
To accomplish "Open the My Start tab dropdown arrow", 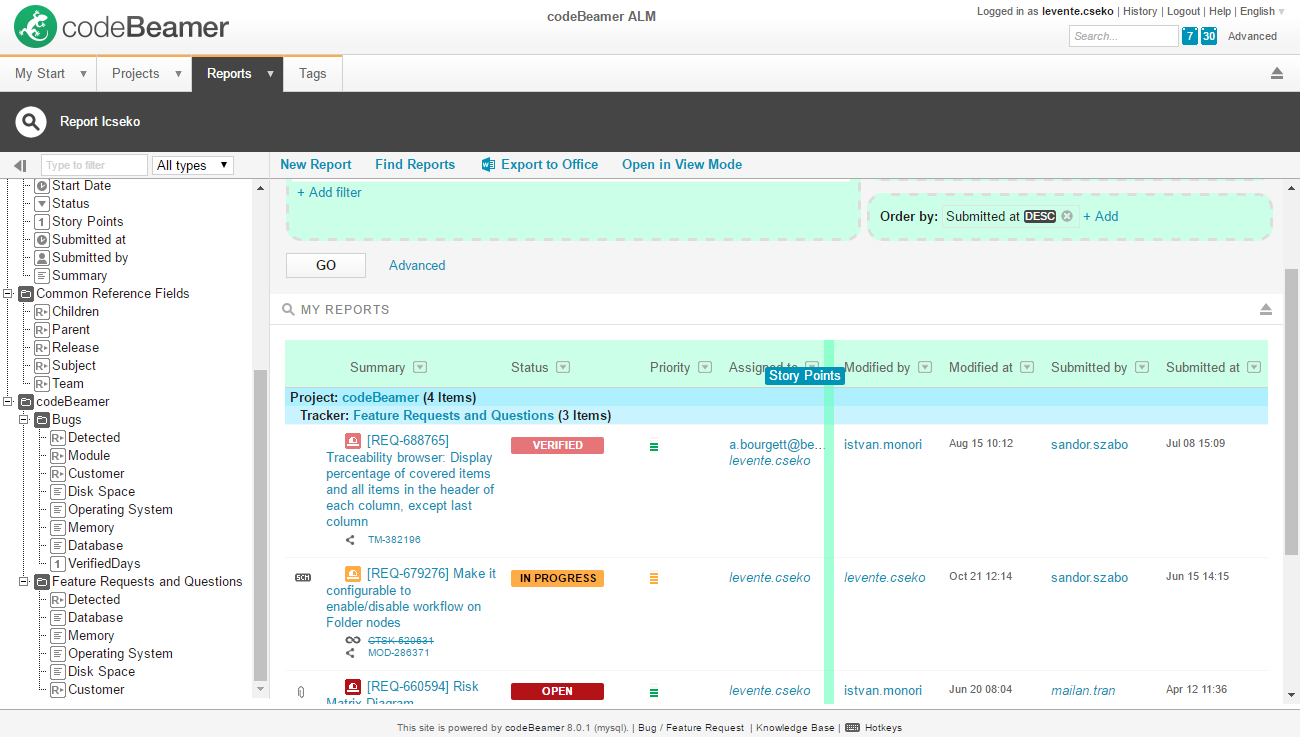I will pos(81,74).
